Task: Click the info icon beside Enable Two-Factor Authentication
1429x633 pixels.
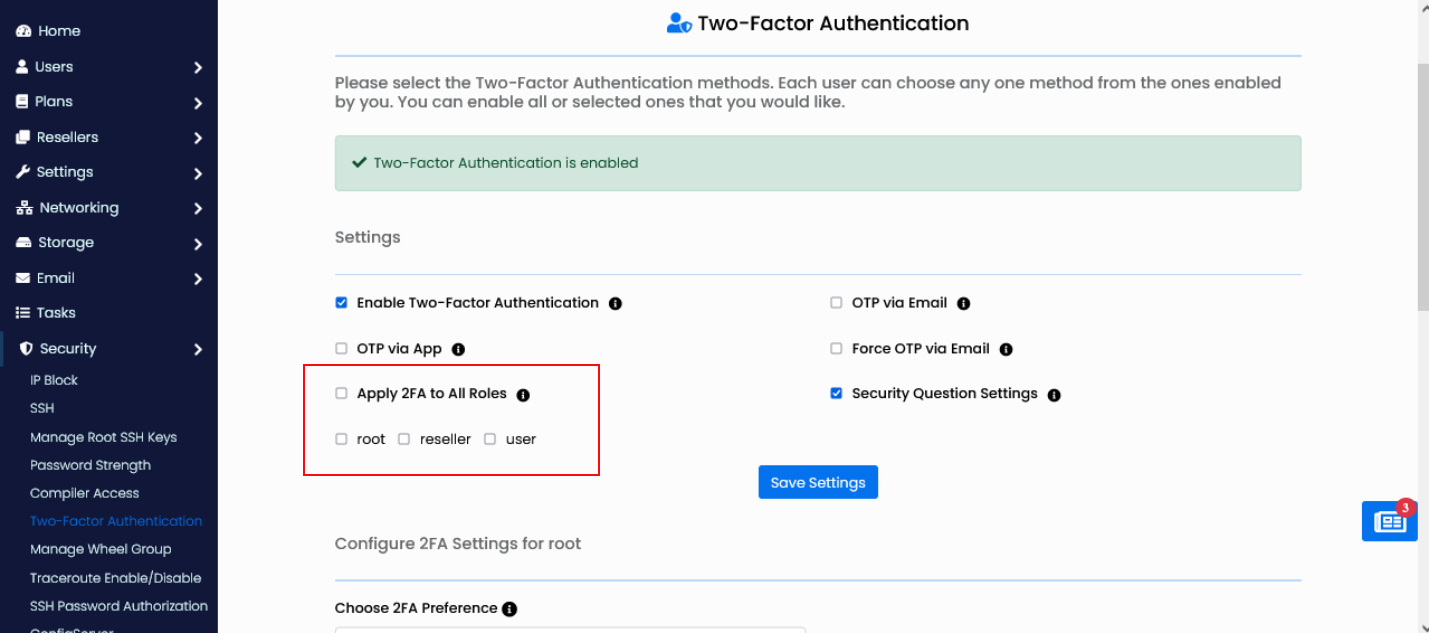Action: [615, 303]
